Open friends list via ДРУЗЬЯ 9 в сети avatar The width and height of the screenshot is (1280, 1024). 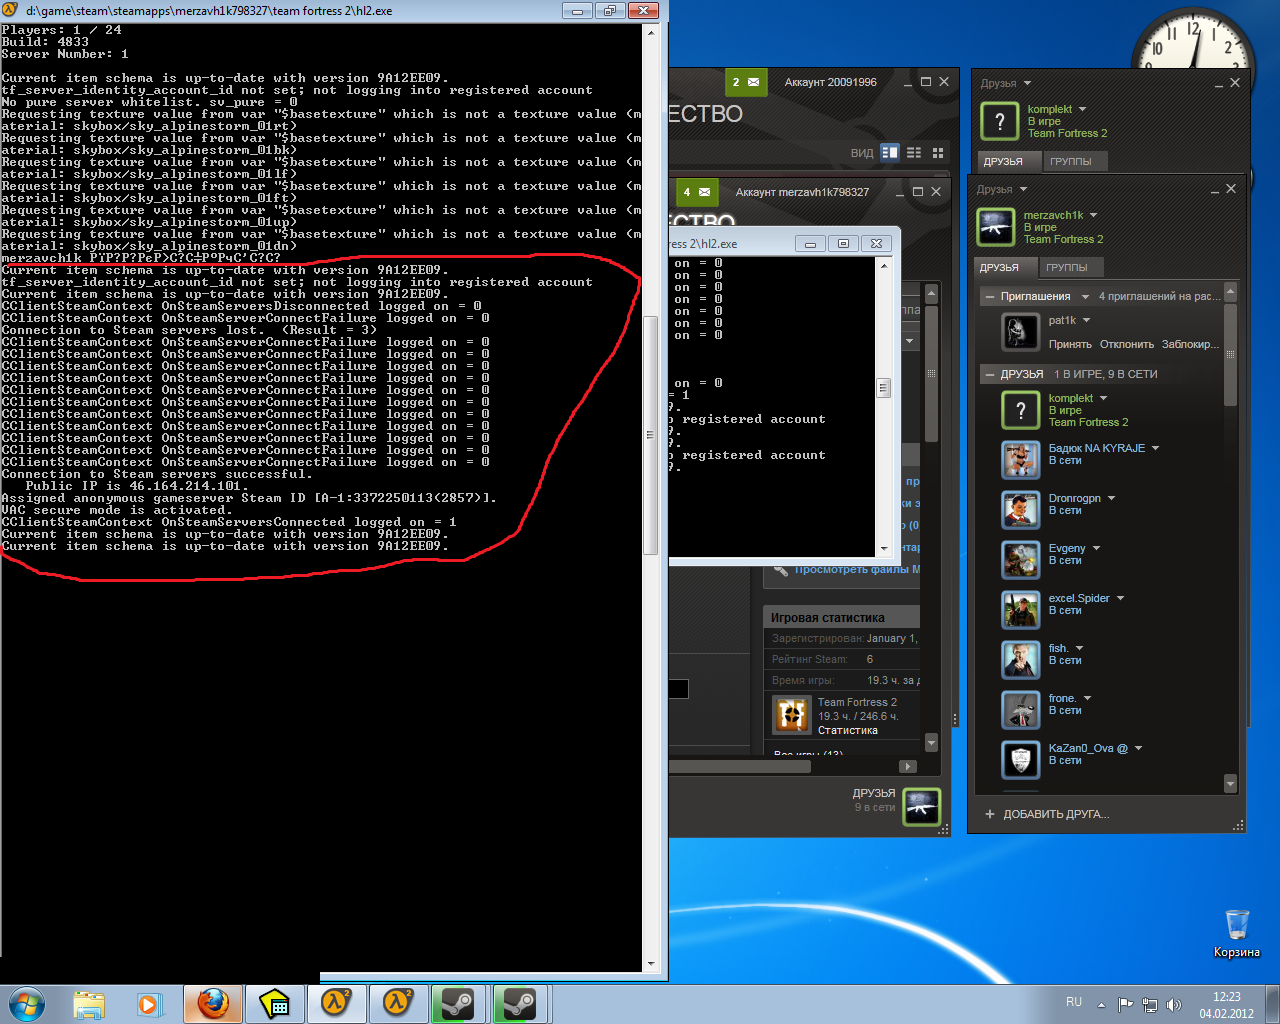[x=921, y=806]
